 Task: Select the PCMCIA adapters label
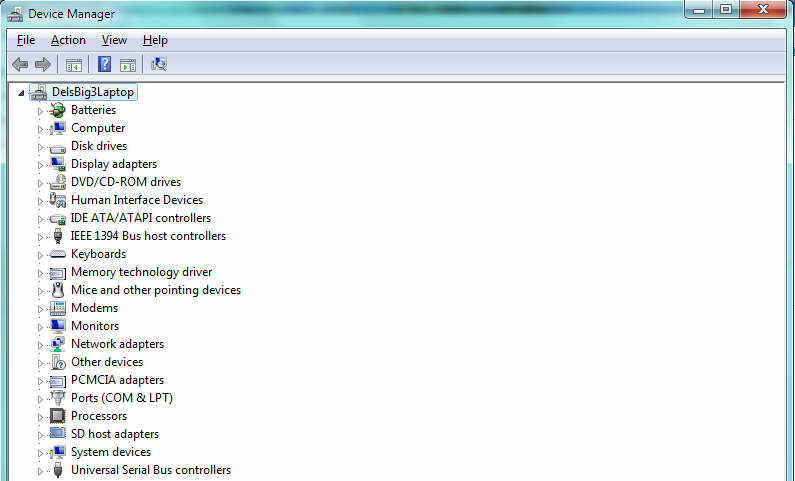pyautogui.click(x=117, y=380)
